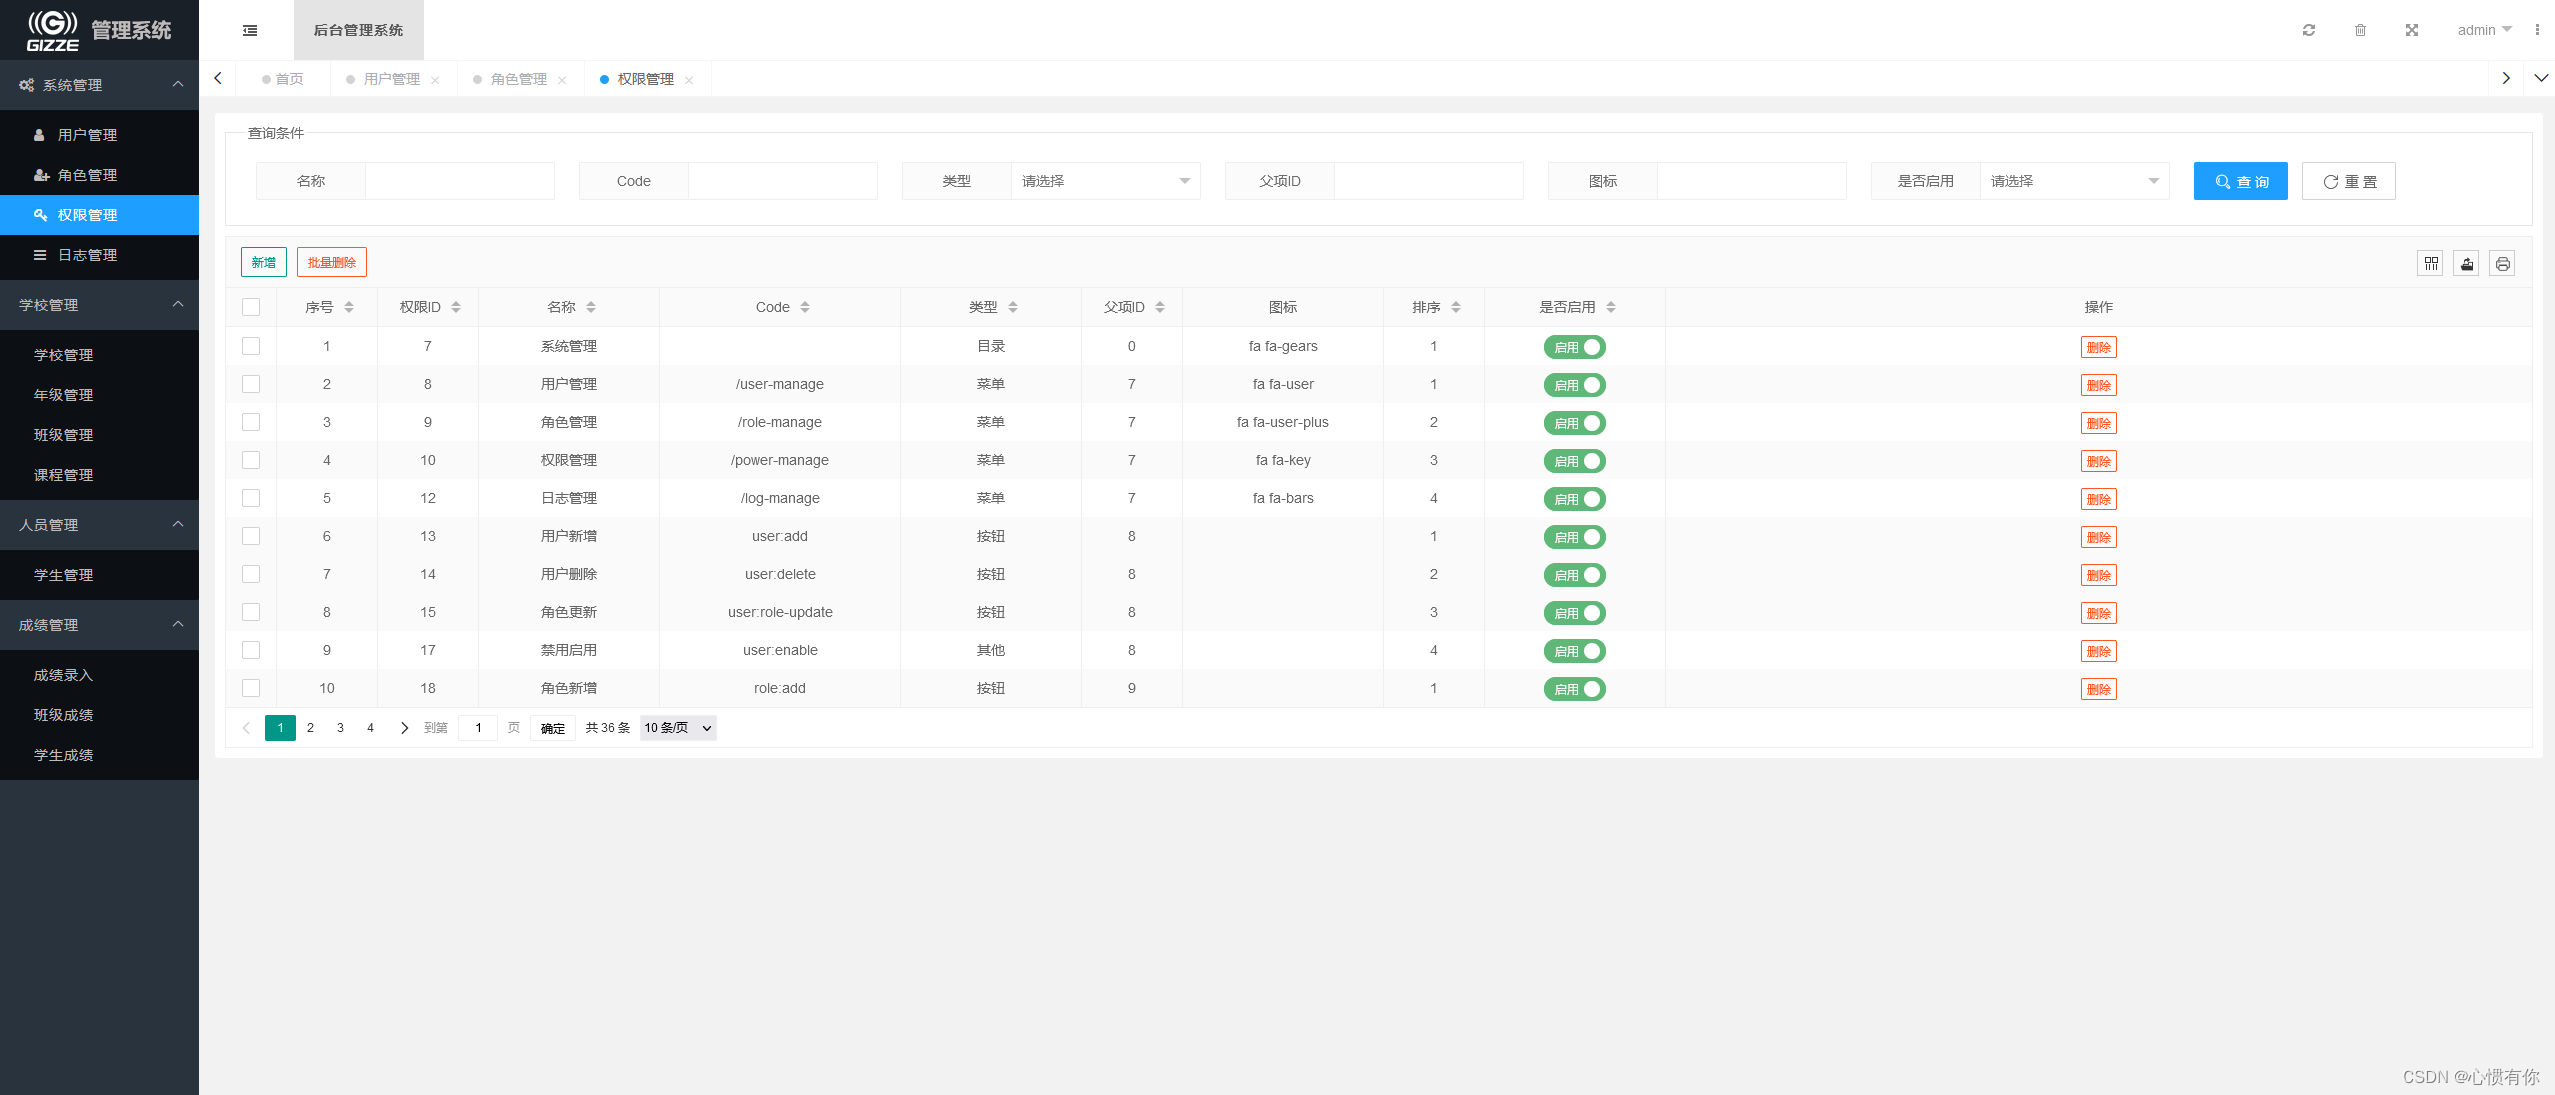Disable the 启用 switch for role:add row

pyautogui.click(x=1574, y=689)
